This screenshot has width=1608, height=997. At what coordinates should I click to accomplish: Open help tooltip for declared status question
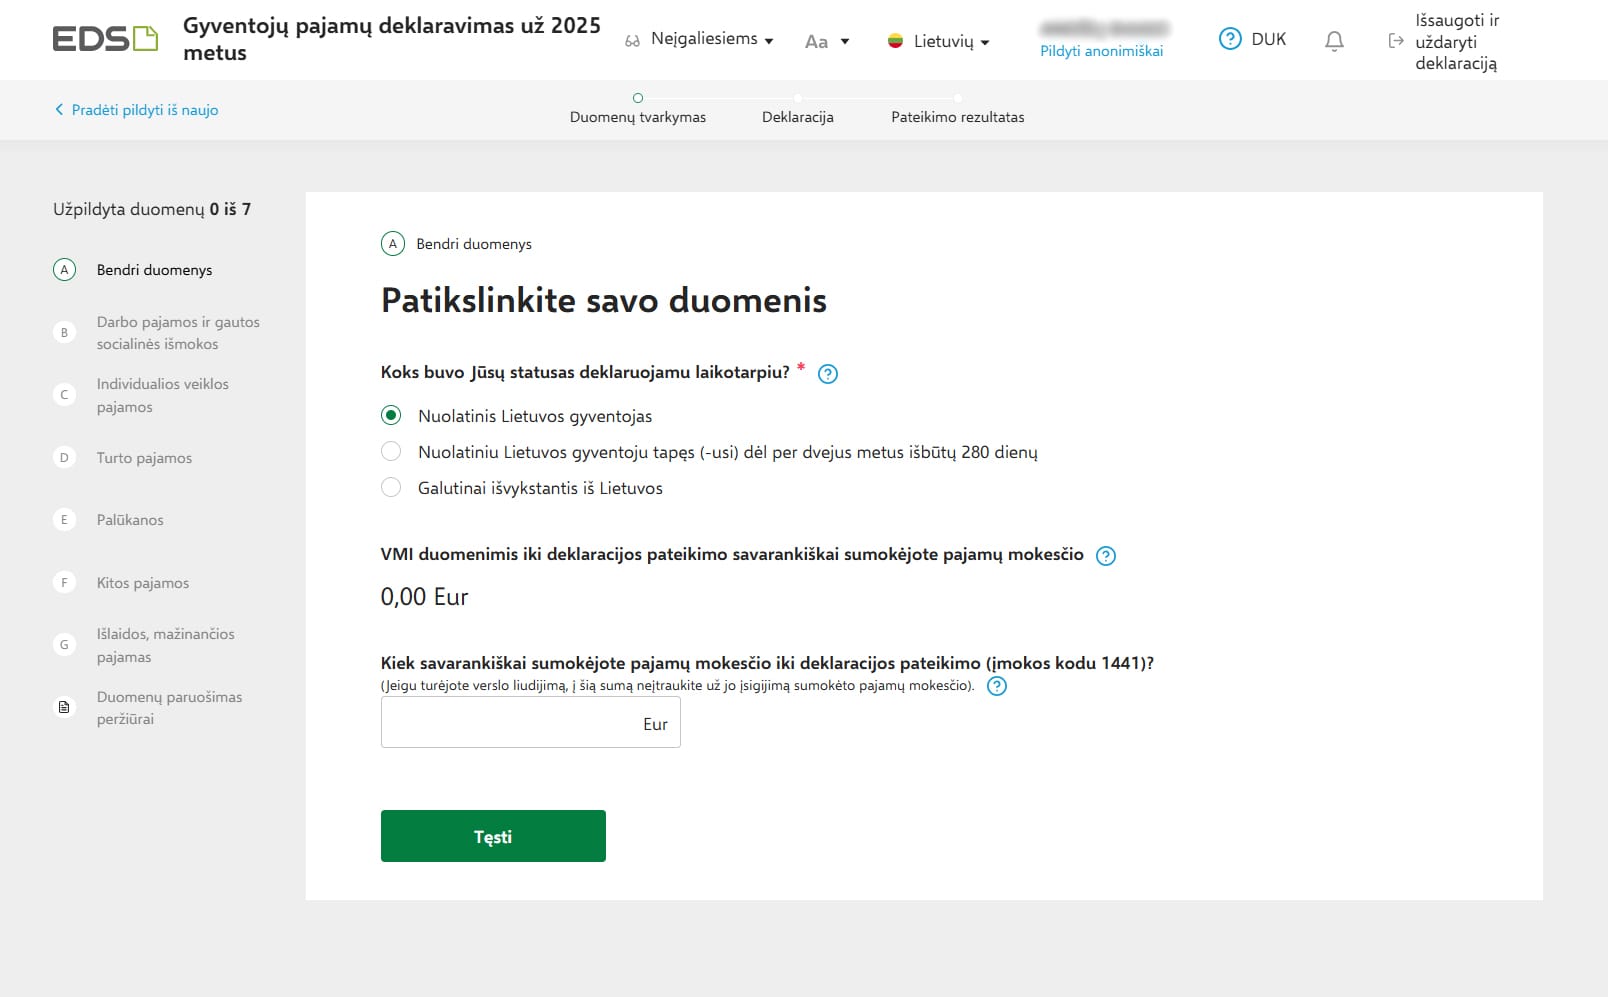828,374
